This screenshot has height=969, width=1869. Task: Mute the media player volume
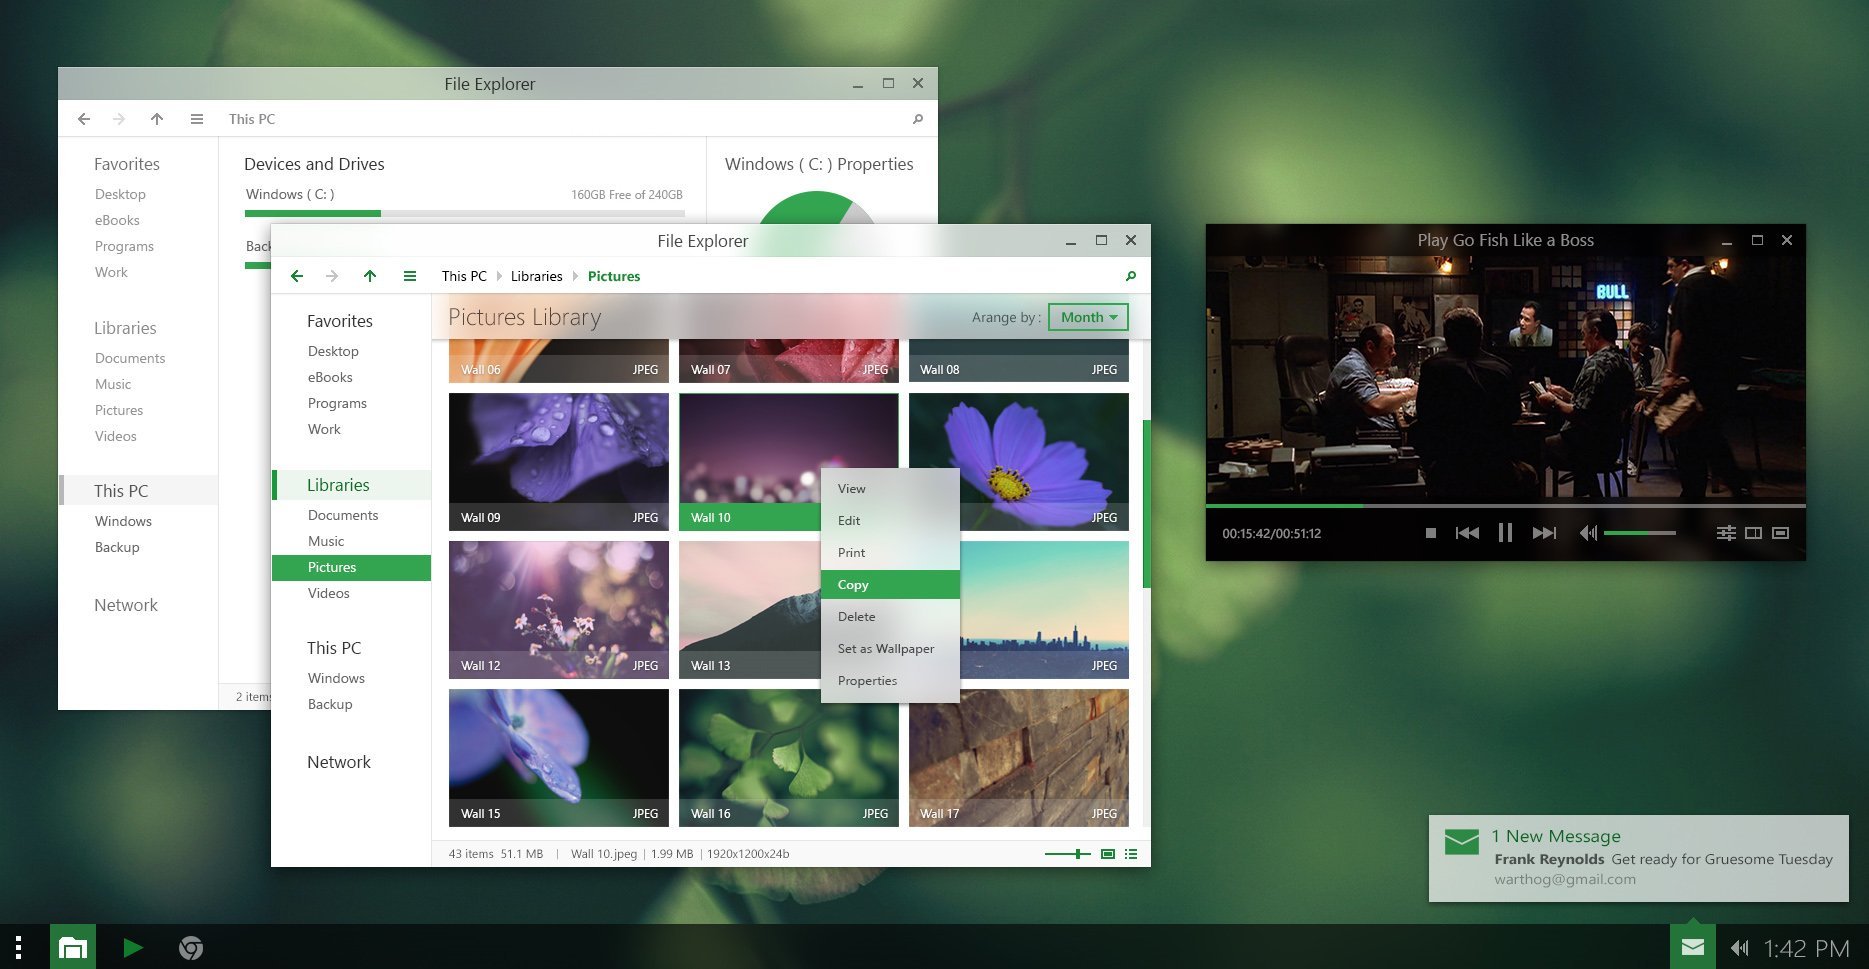coord(1588,533)
